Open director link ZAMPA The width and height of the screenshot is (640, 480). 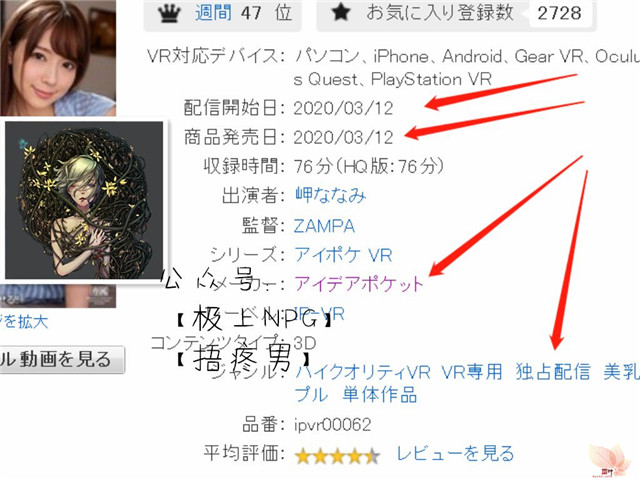coord(324,226)
